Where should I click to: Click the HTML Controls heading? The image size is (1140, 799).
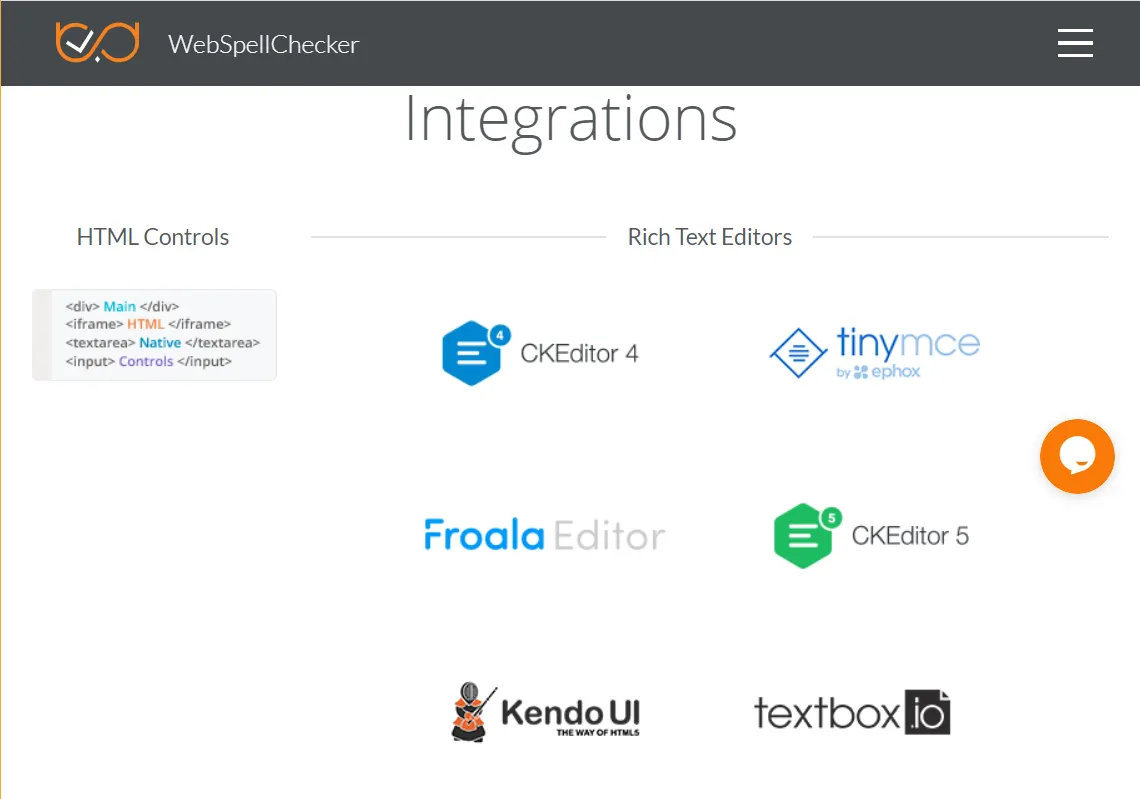(153, 237)
